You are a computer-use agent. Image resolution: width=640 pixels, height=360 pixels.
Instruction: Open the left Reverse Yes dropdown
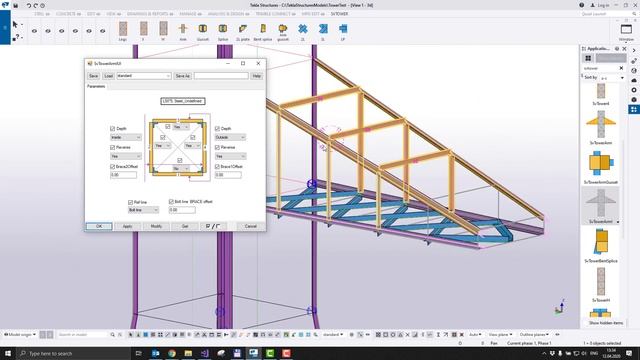(126, 156)
